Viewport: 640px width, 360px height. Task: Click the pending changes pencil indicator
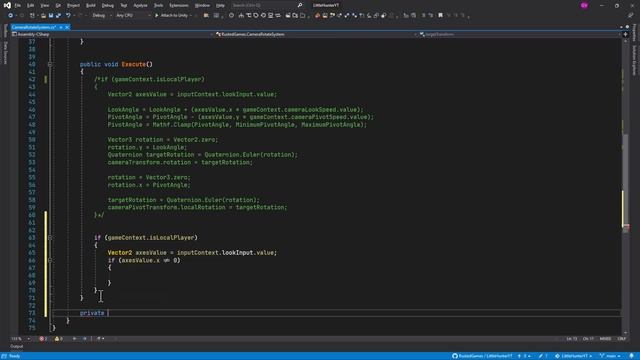click(x=543, y=356)
